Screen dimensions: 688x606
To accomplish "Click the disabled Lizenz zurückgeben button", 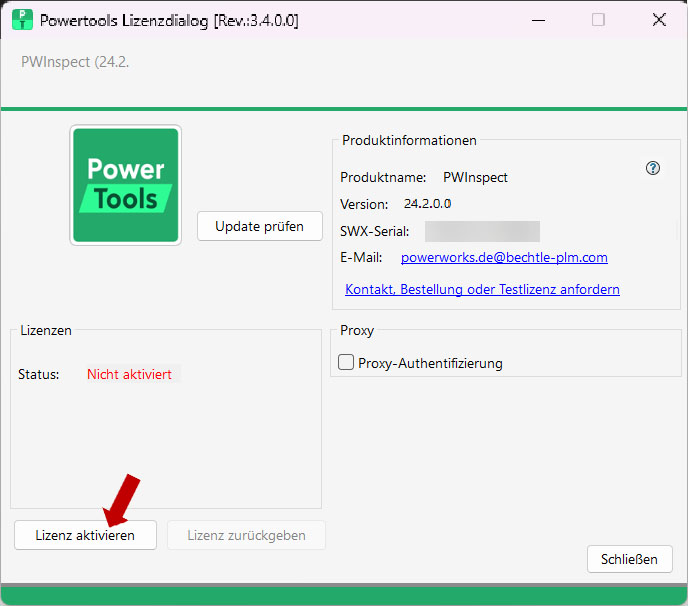I will click(x=246, y=535).
